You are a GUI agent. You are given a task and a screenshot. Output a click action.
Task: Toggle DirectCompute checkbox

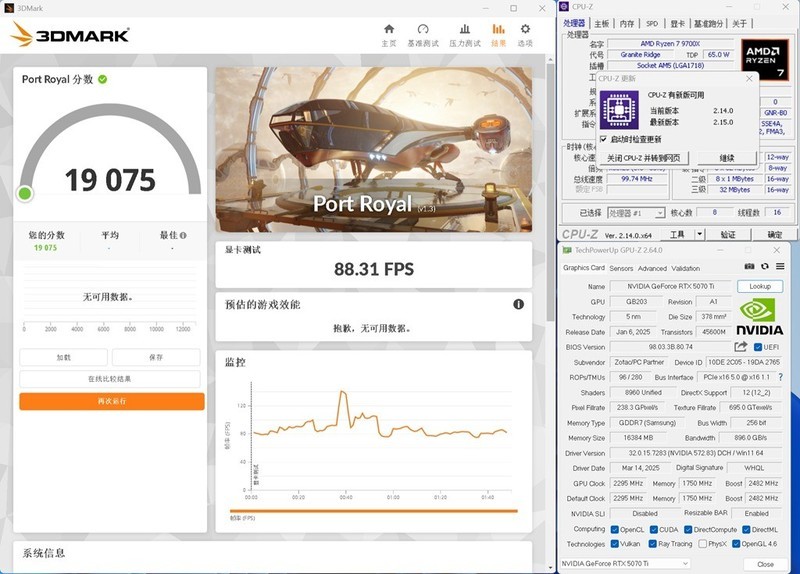tap(688, 530)
